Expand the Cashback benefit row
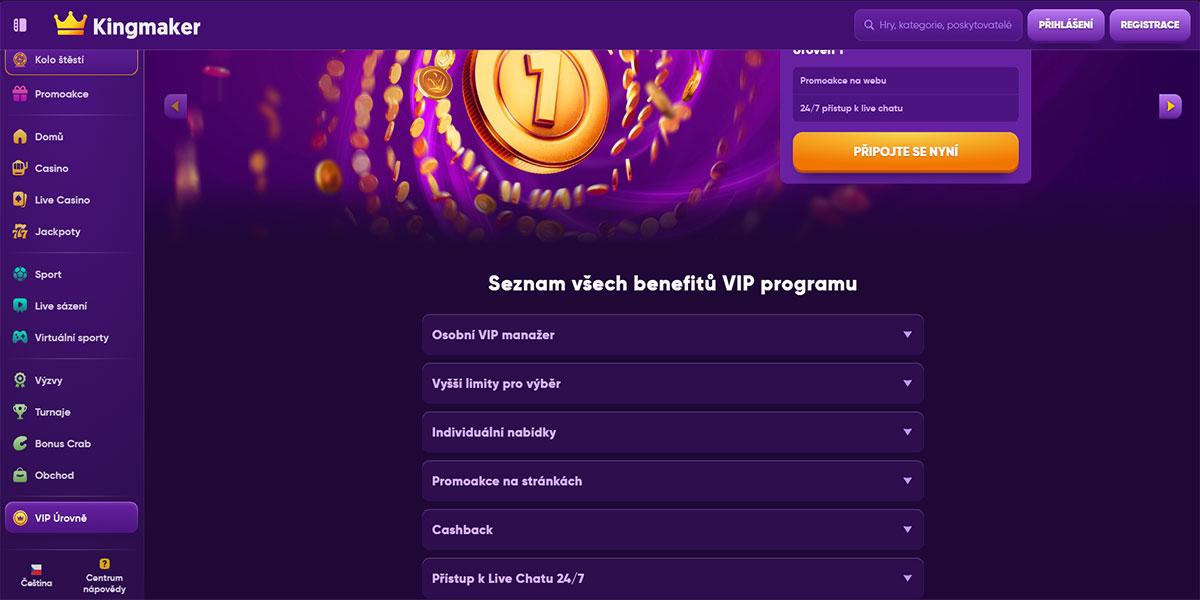The width and height of the screenshot is (1200, 600). pyautogui.click(x=672, y=530)
